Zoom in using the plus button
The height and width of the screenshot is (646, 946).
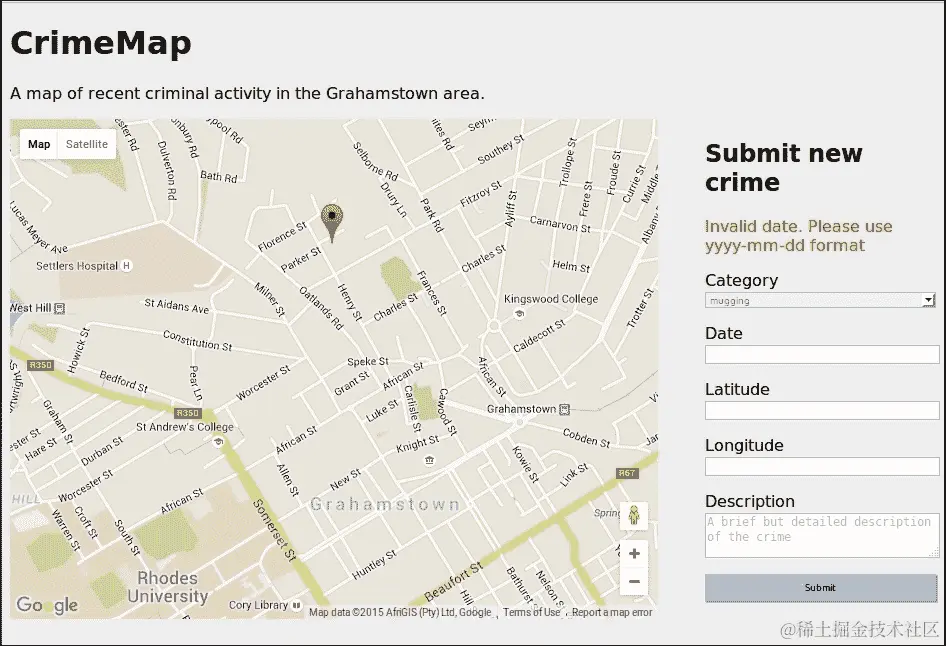pyautogui.click(x=634, y=554)
